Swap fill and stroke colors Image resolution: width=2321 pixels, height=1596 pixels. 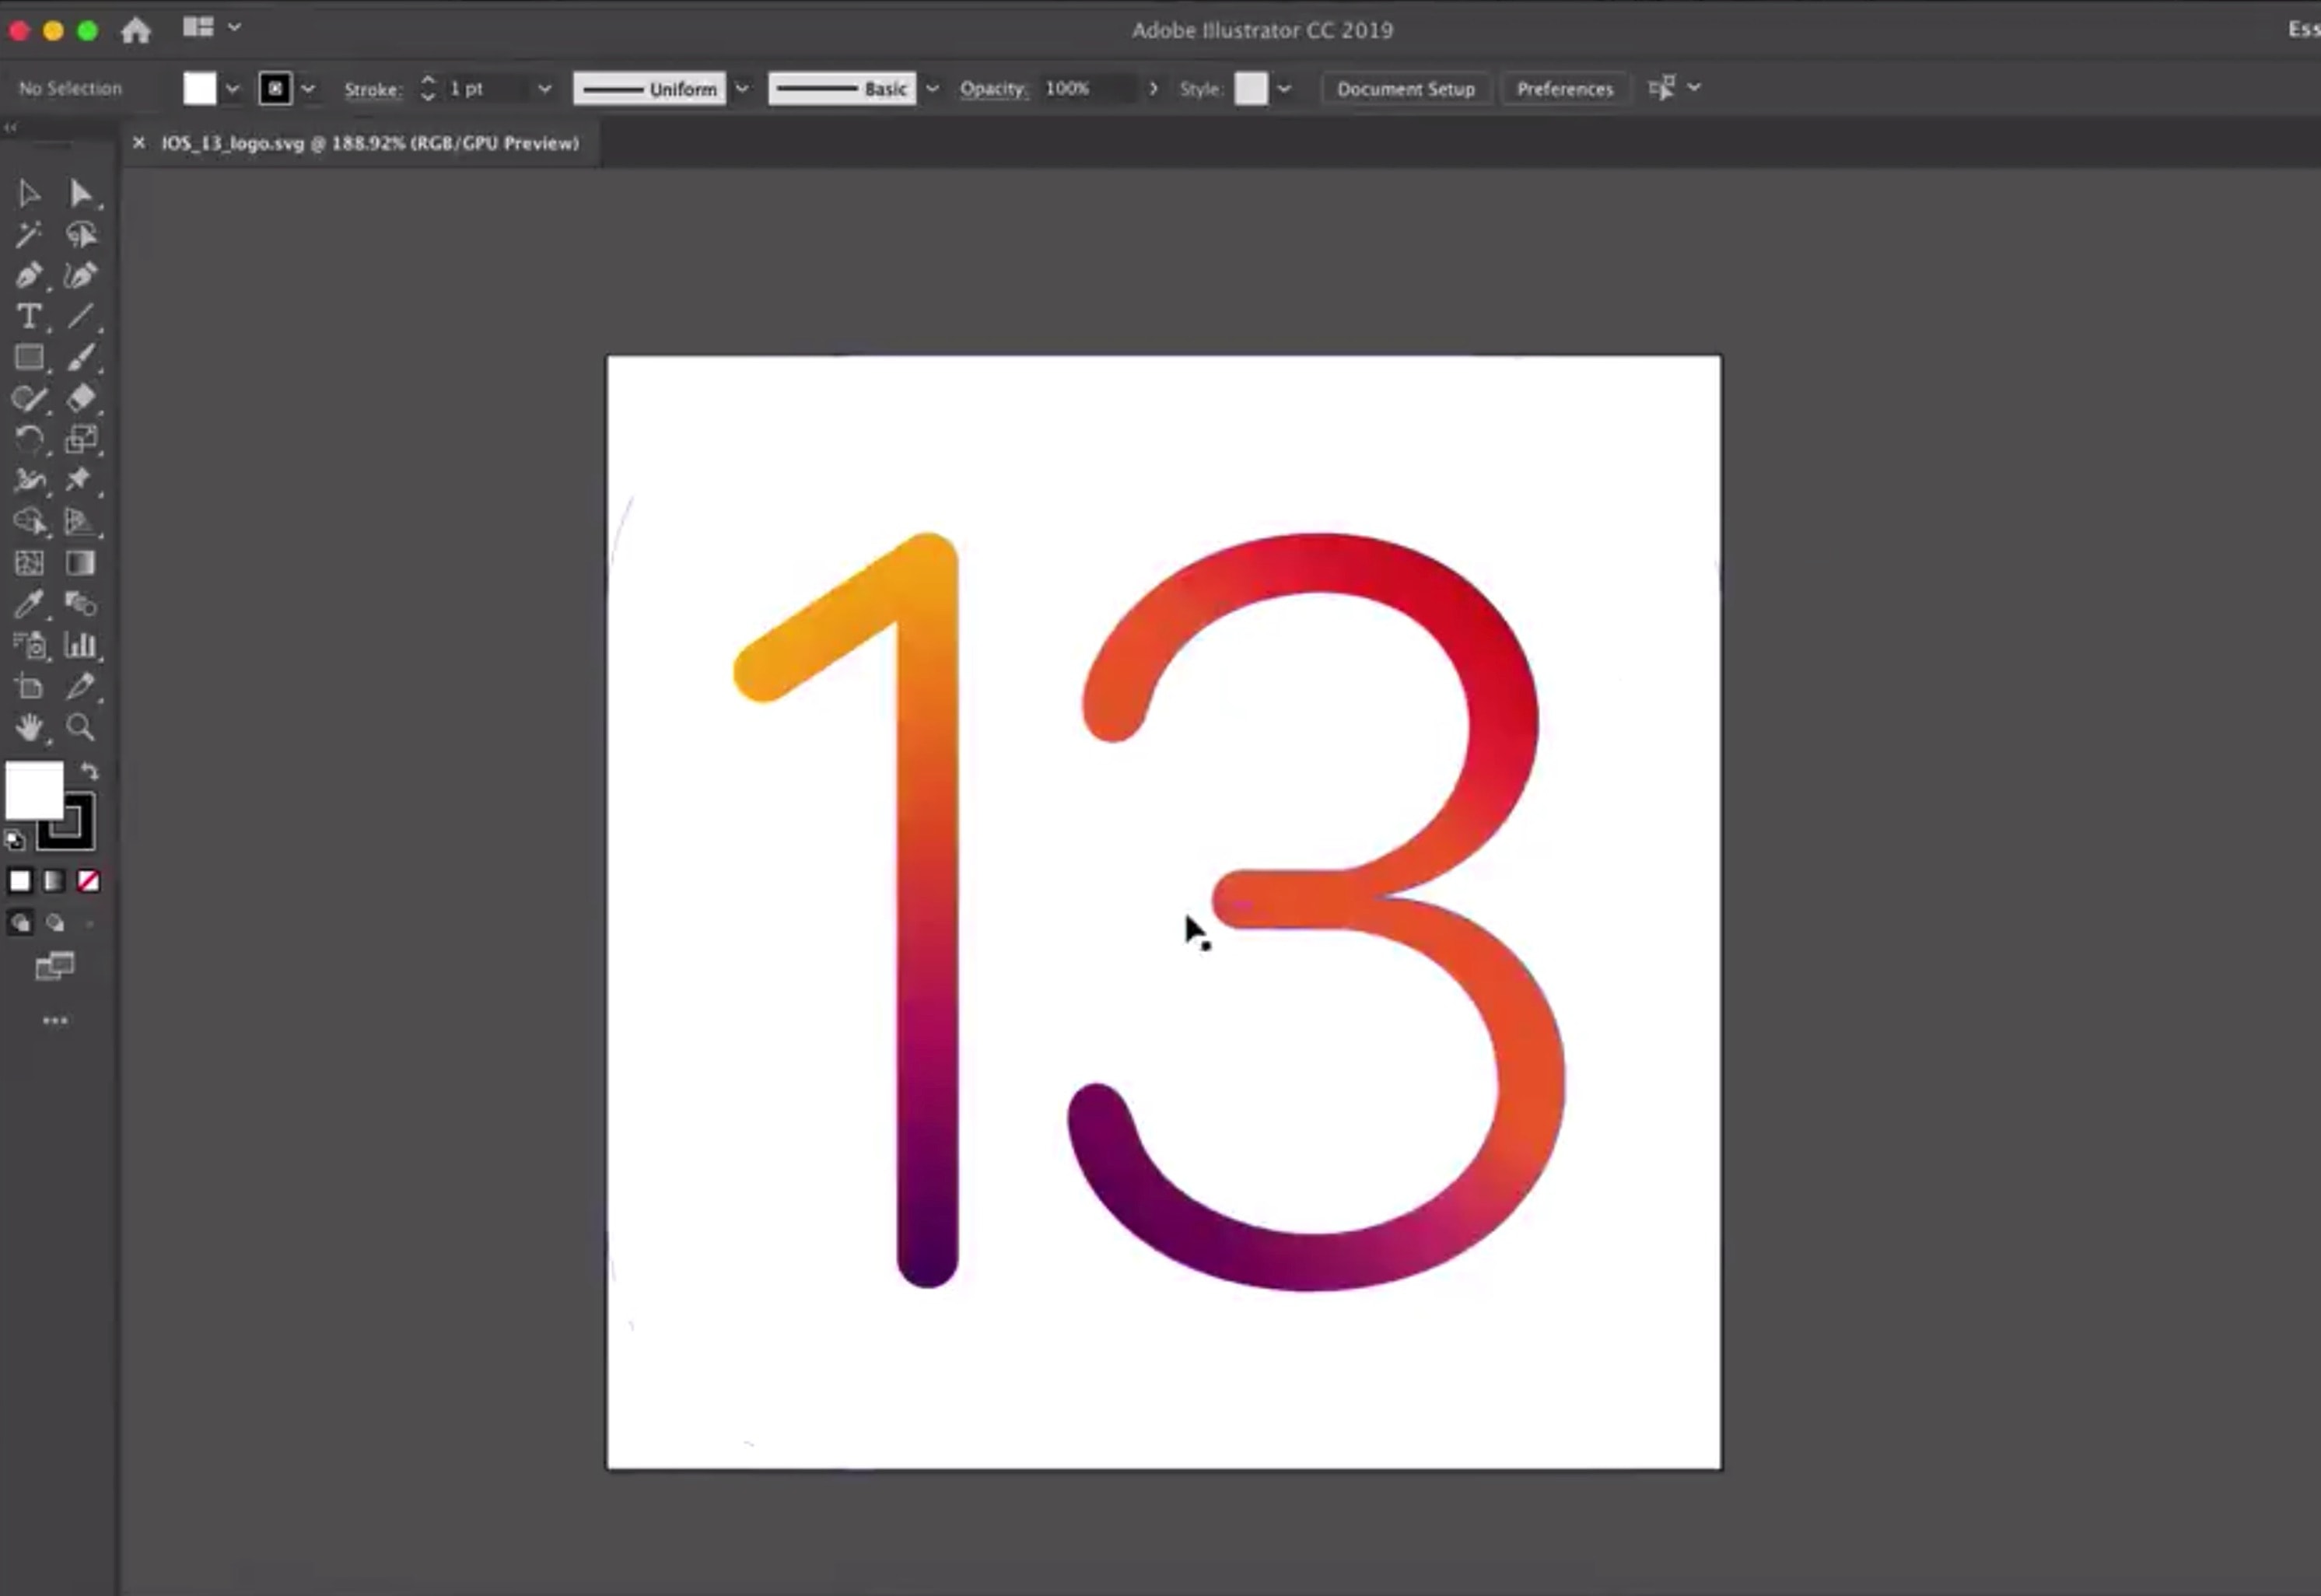(x=89, y=771)
